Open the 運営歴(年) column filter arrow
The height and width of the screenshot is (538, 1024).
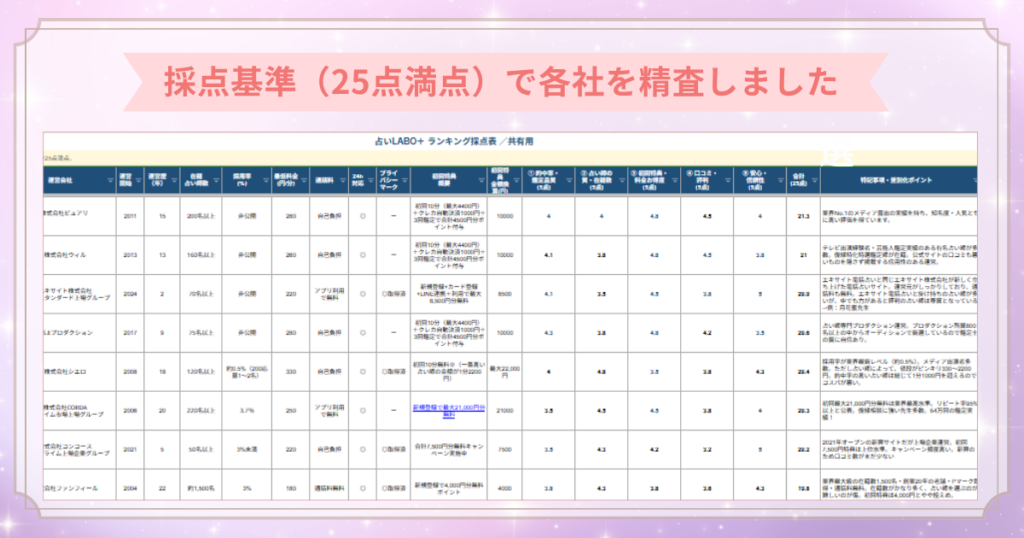click(174, 181)
